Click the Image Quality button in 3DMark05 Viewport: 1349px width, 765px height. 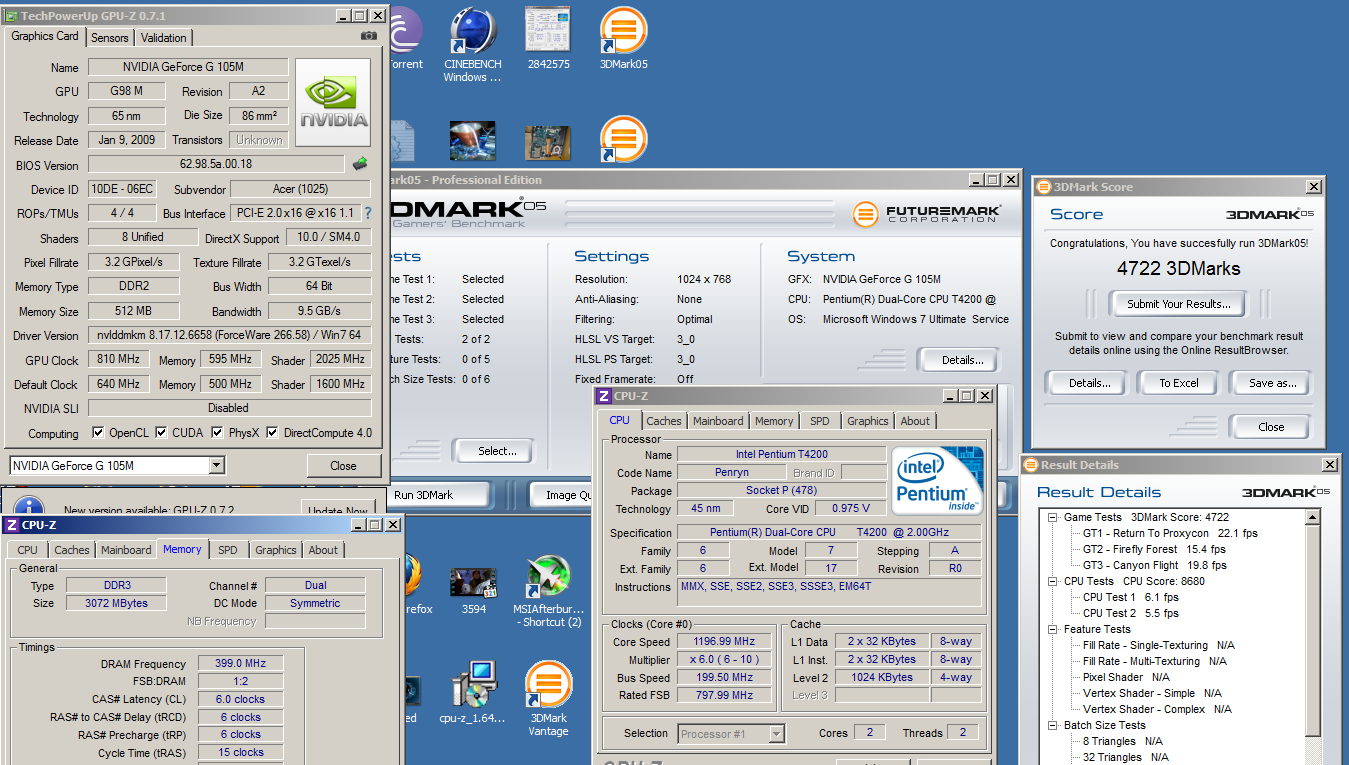(562, 495)
